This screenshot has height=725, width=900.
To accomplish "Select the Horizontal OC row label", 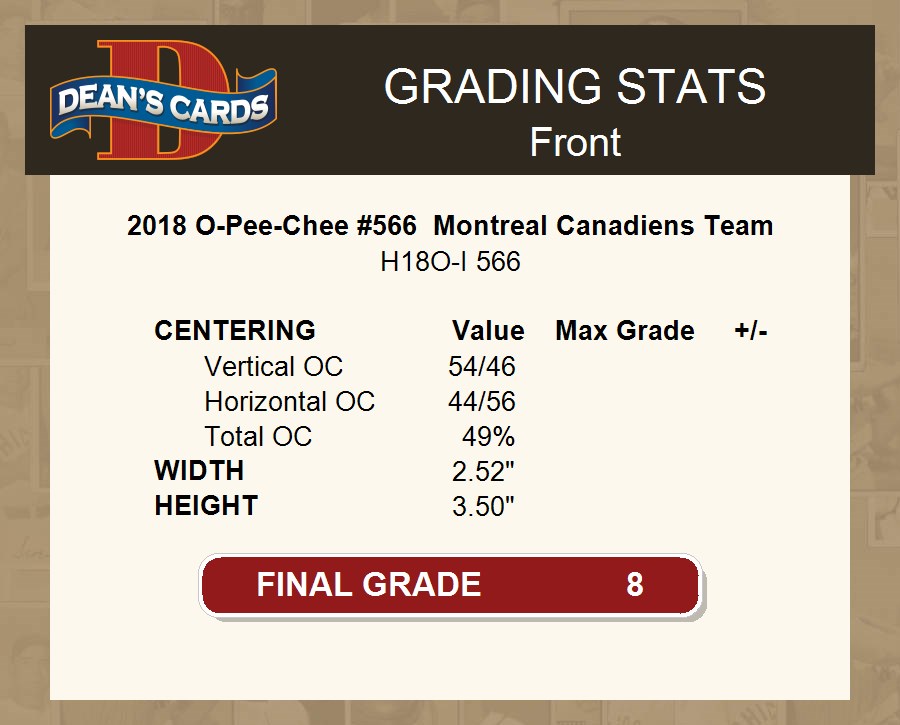I will point(289,402).
